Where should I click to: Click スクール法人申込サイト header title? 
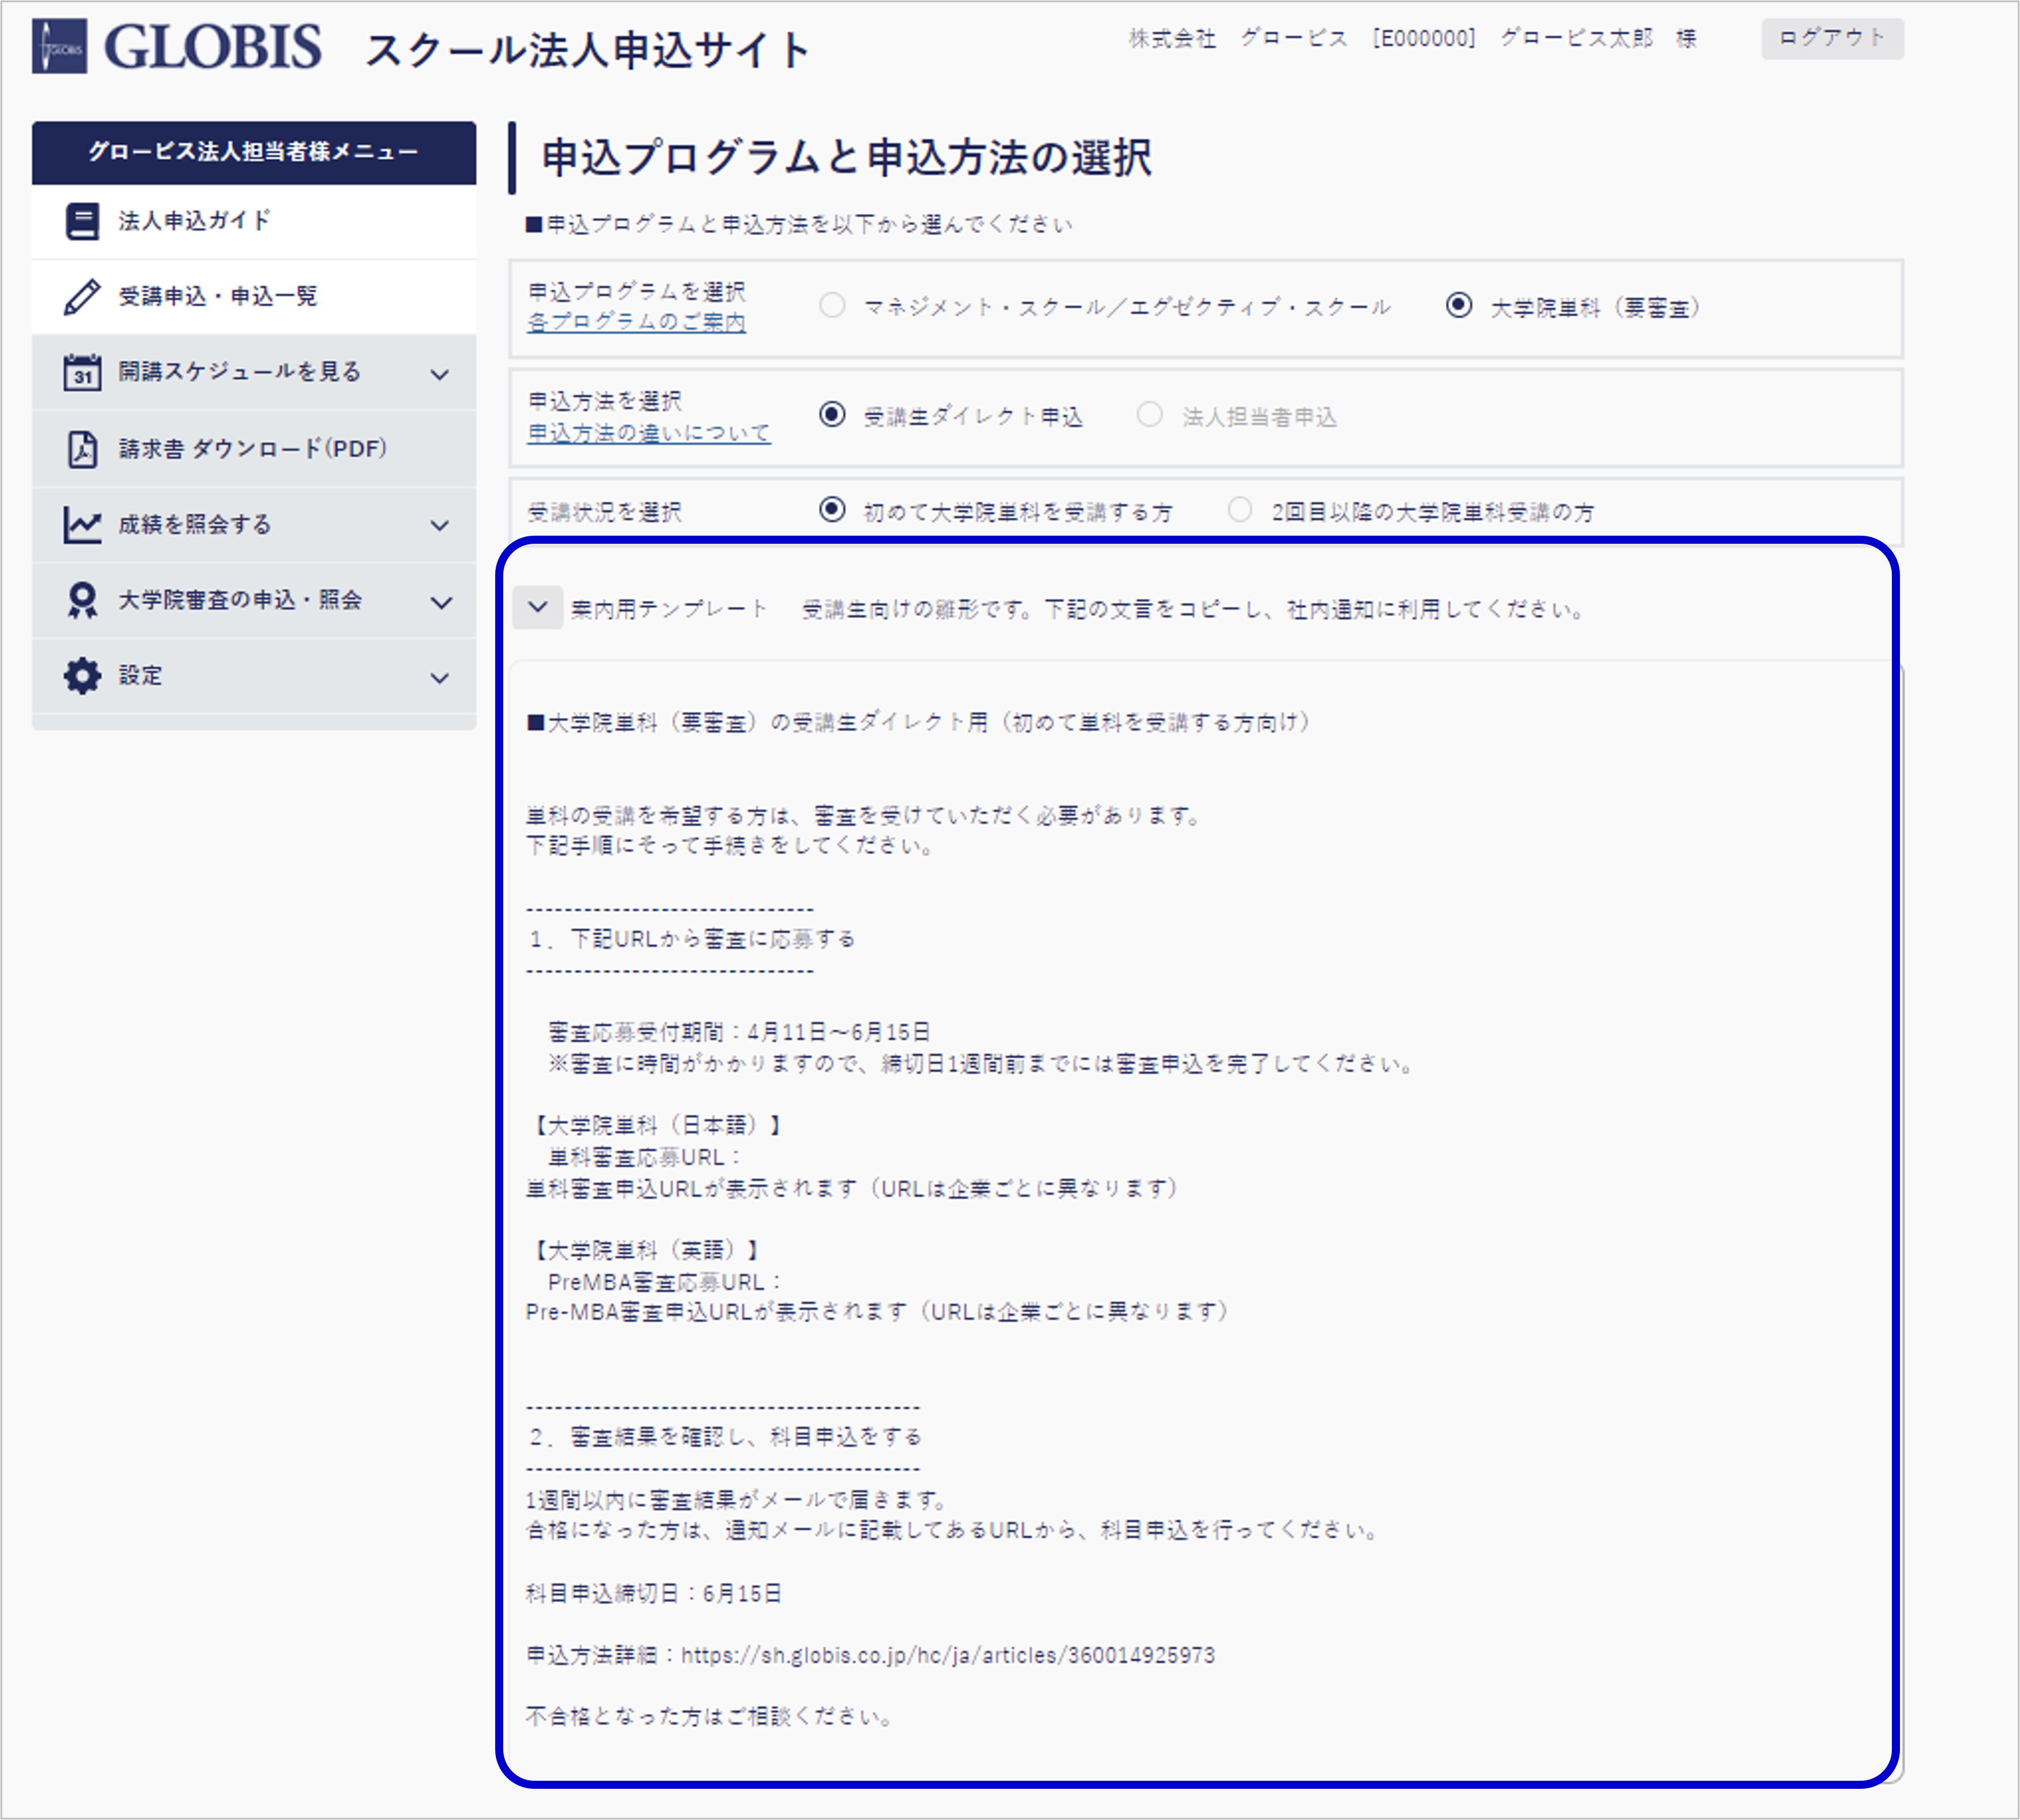588,51
